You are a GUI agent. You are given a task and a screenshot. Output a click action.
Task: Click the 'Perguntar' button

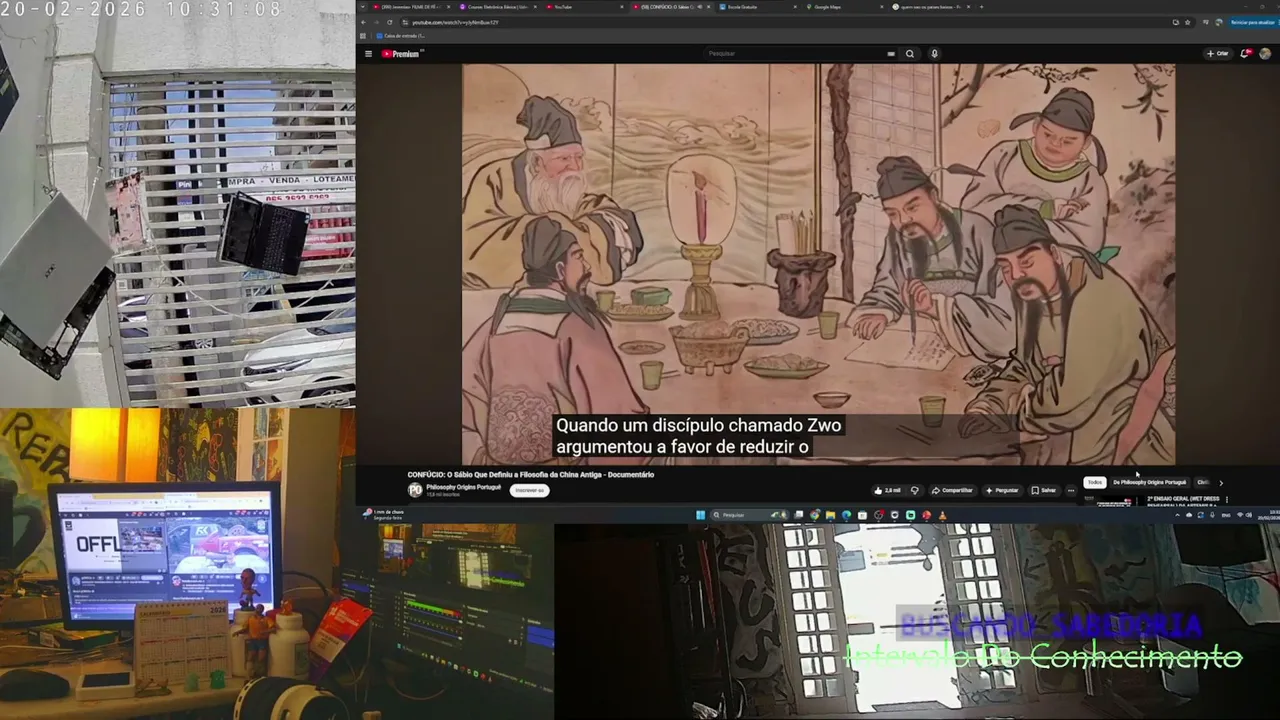point(1002,491)
